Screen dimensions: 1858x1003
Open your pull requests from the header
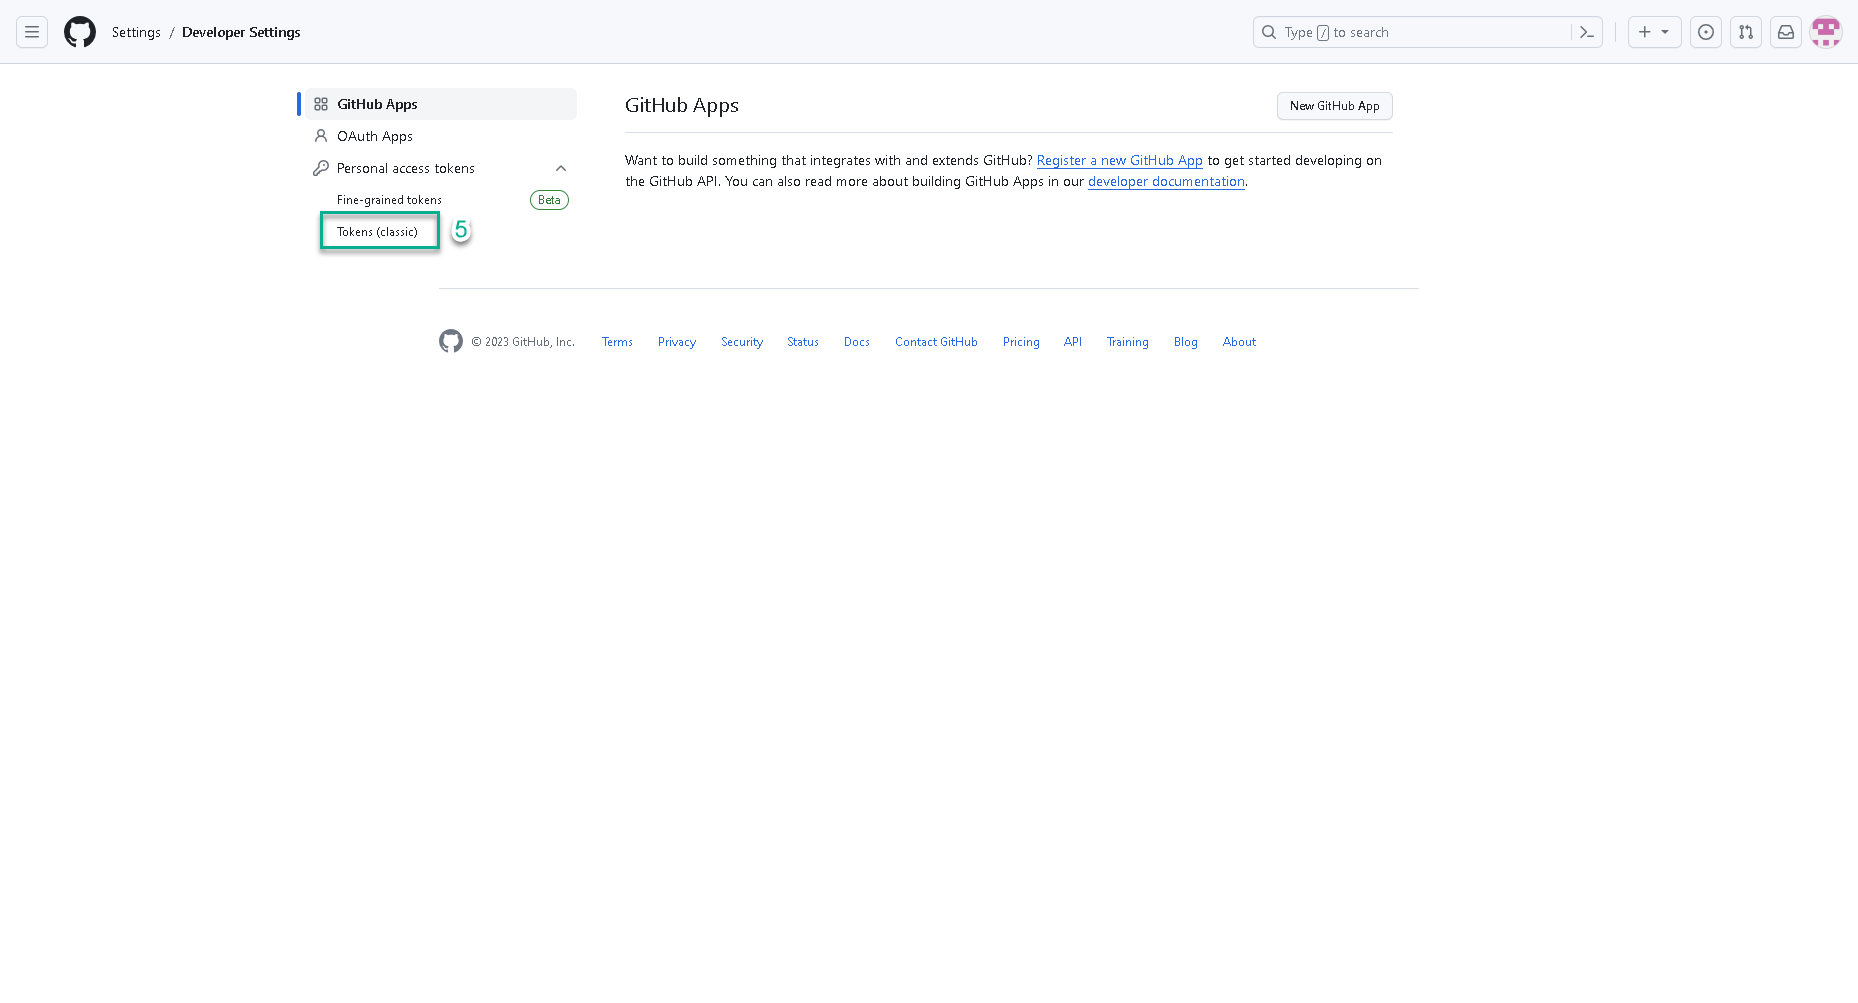pyautogui.click(x=1746, y=32)
